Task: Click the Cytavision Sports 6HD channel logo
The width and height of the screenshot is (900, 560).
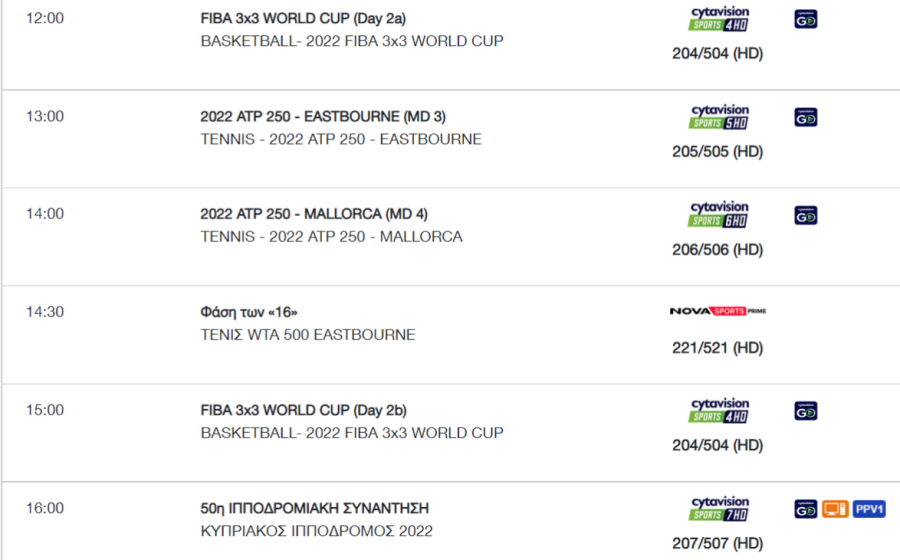Action: pos(719,215)
